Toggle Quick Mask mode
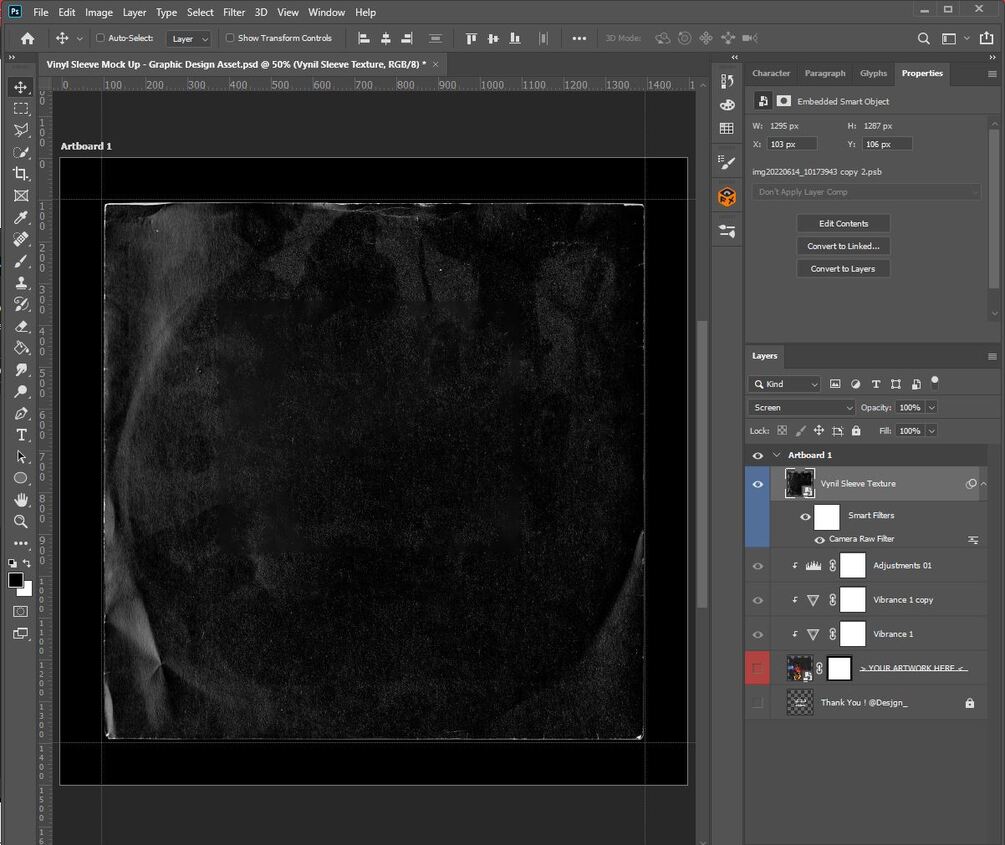Image resolution: width=1005 pixels, height=845 pixels. [x=21, y=612]
